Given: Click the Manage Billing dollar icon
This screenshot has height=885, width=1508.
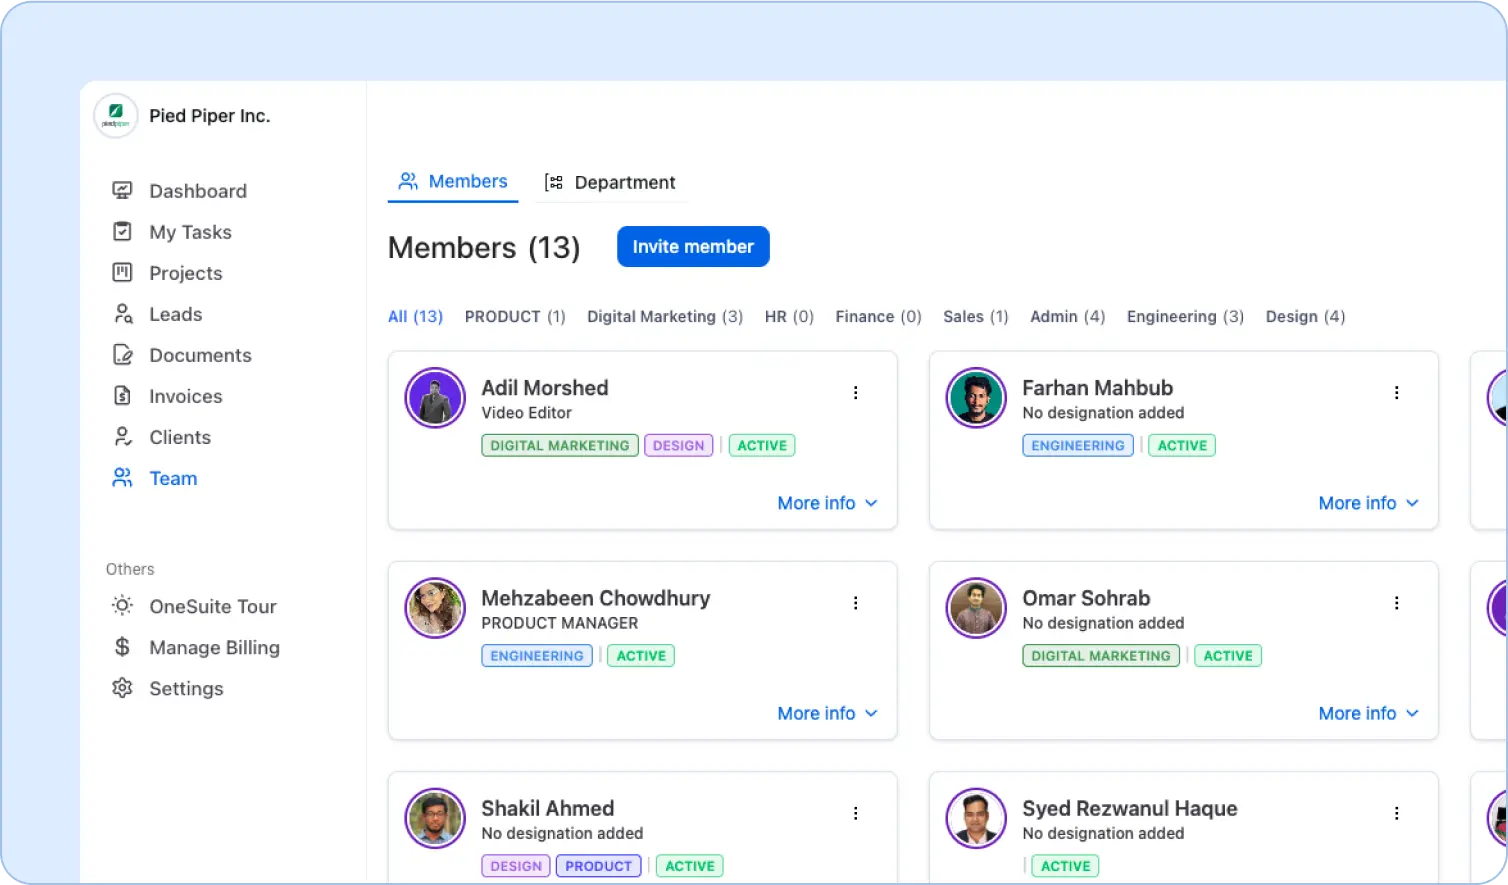Looking at the screenshot, I should tap(122, 647).
